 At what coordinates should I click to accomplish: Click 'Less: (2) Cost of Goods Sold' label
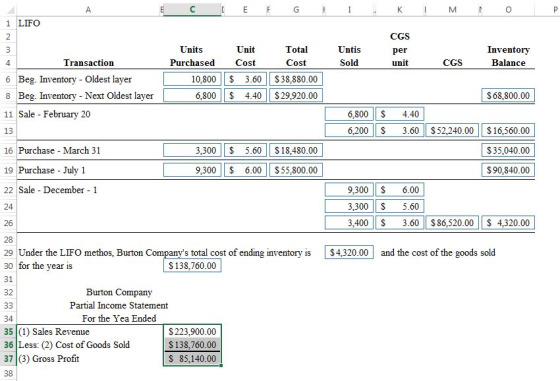point(74,345)
